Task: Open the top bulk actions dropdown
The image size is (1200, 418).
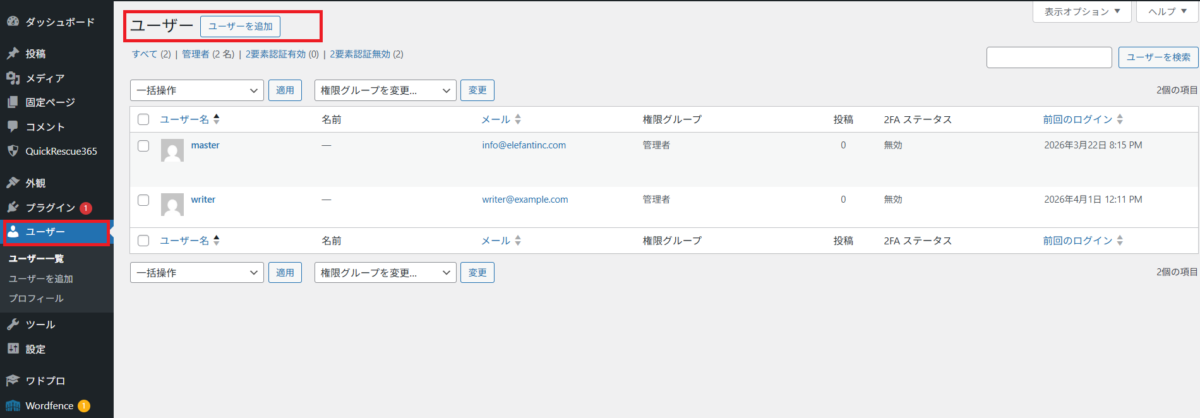Action: coord(197,90)
